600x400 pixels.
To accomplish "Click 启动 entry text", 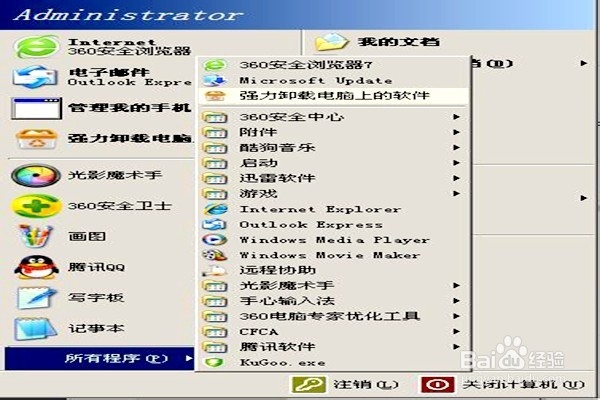I will 258,163.
